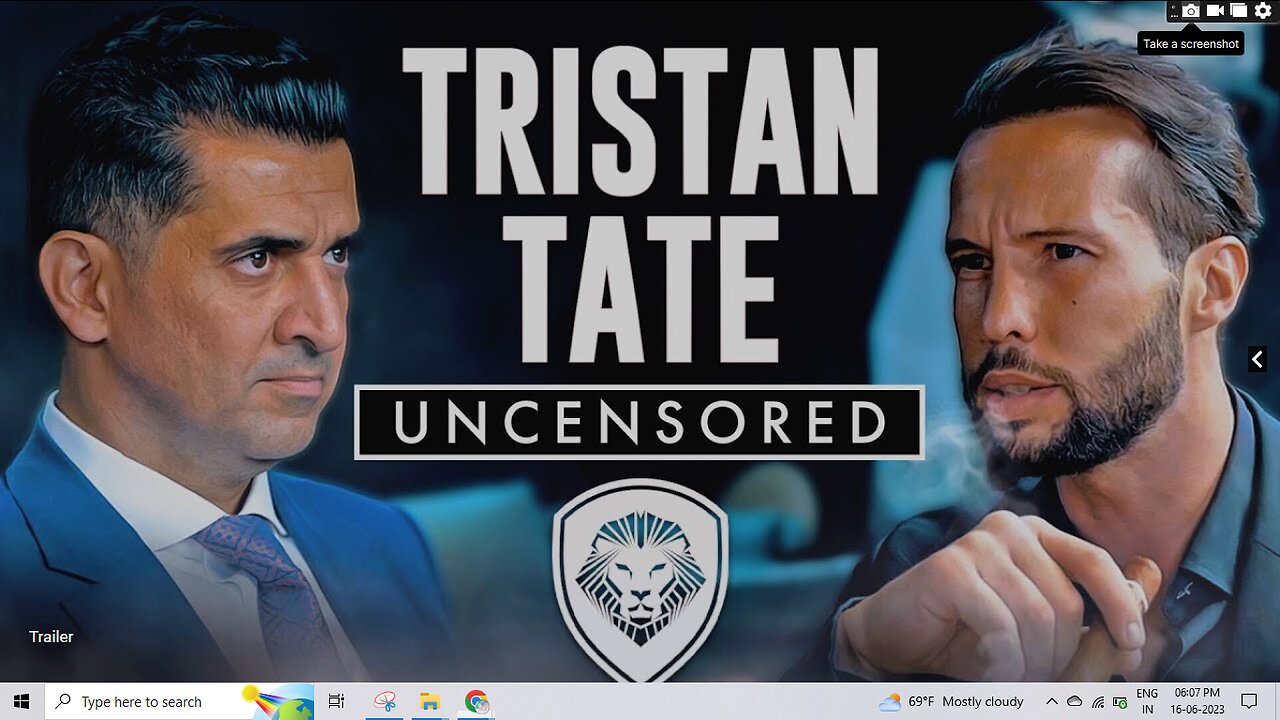The width and height of the screenshot is (1280, 720).
Task: Open the notifications action center
Action: coord(1249,701)
